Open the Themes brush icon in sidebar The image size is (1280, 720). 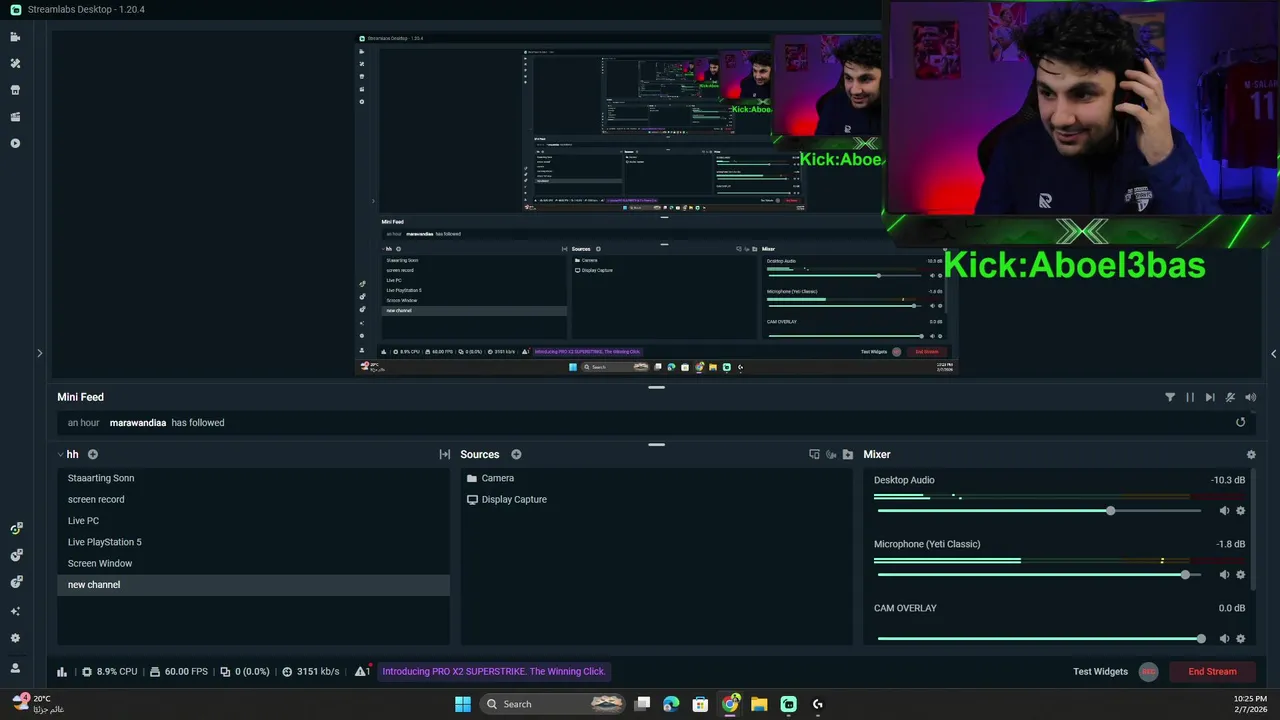click(x=15, y=63)
